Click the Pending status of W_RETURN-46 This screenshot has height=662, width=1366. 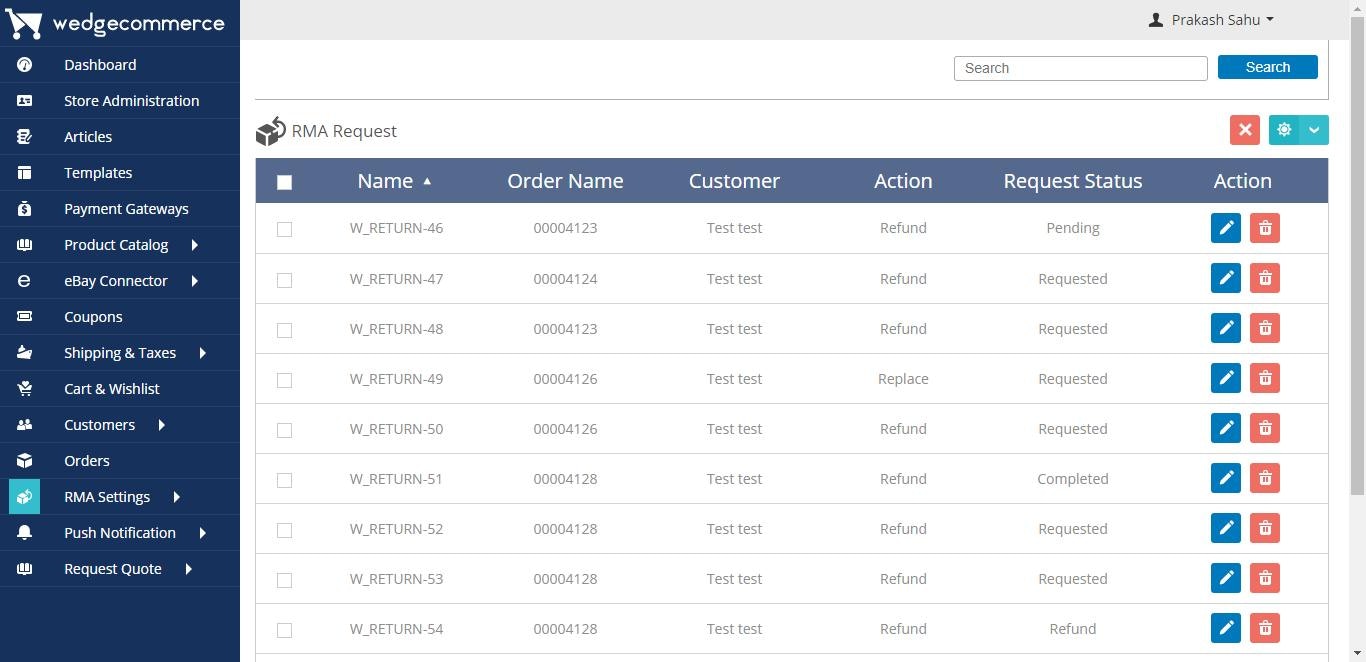1073,228
